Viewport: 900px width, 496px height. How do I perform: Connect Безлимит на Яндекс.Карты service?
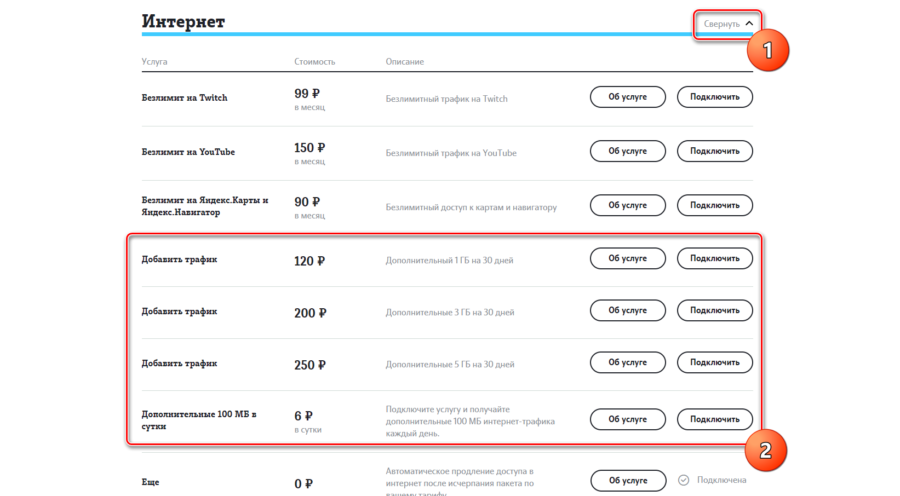coord(715,205)
